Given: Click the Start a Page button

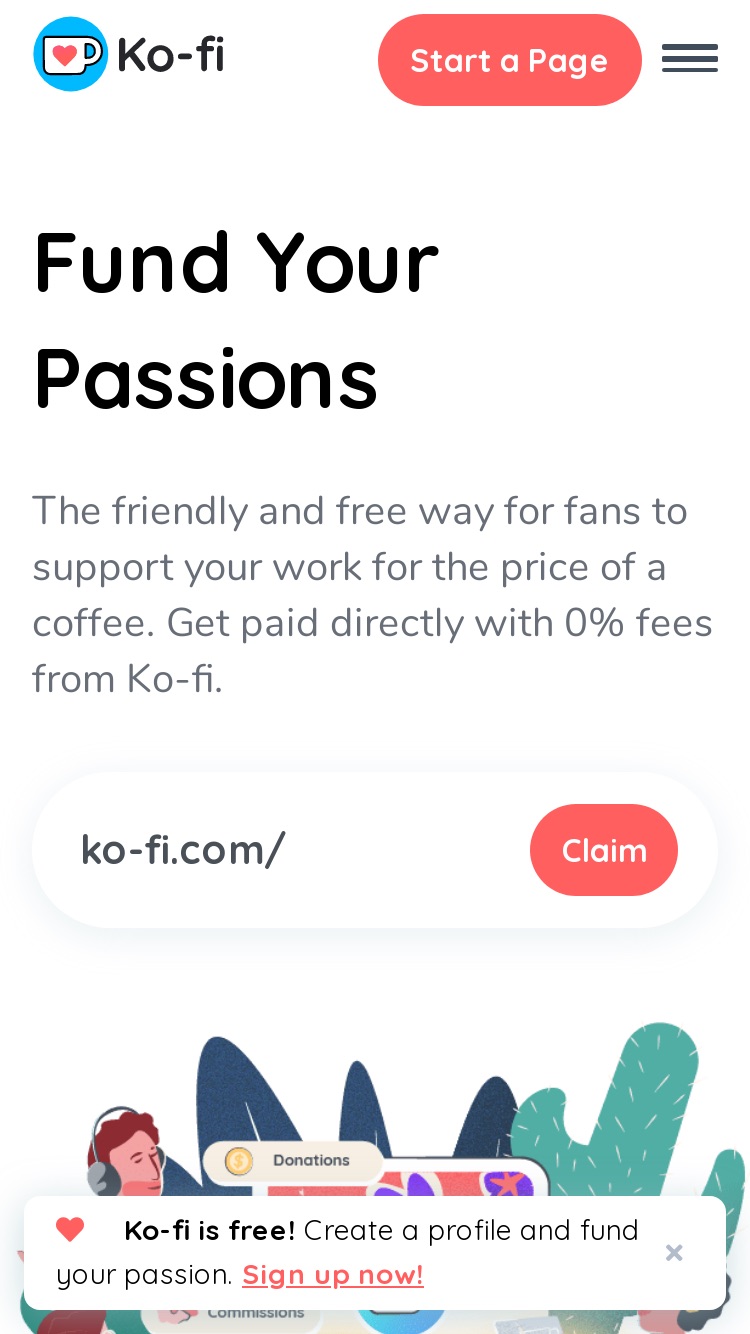Looking at the screenshot, I should point(509,60).
